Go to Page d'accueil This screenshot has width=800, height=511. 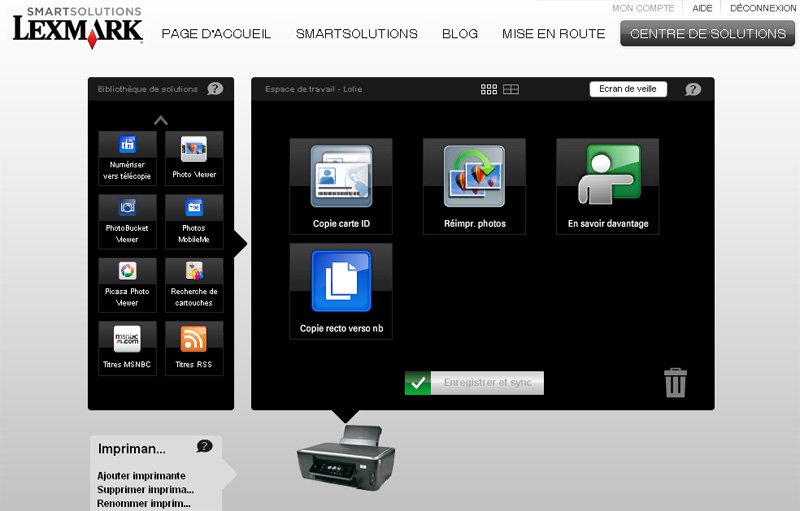click(x=216, y=34)
